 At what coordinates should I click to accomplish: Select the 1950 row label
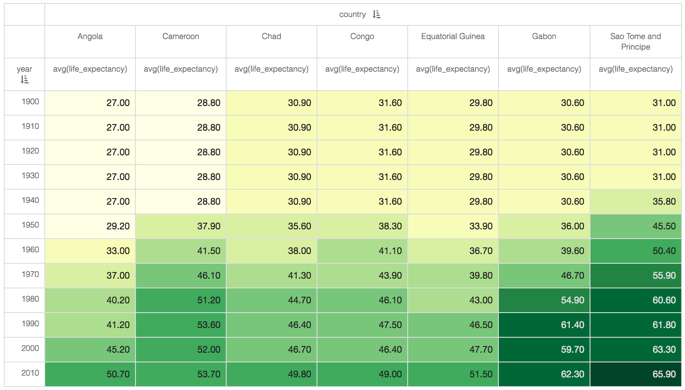(30, 225)
